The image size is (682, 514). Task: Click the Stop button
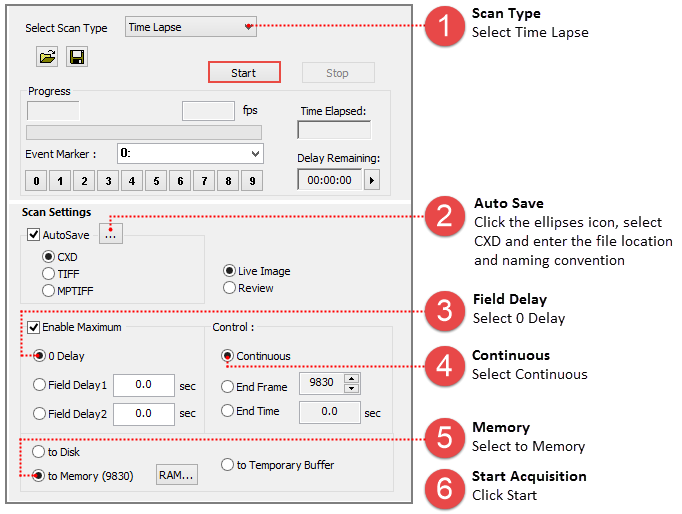pyautogui.click(x=337, y=73)
